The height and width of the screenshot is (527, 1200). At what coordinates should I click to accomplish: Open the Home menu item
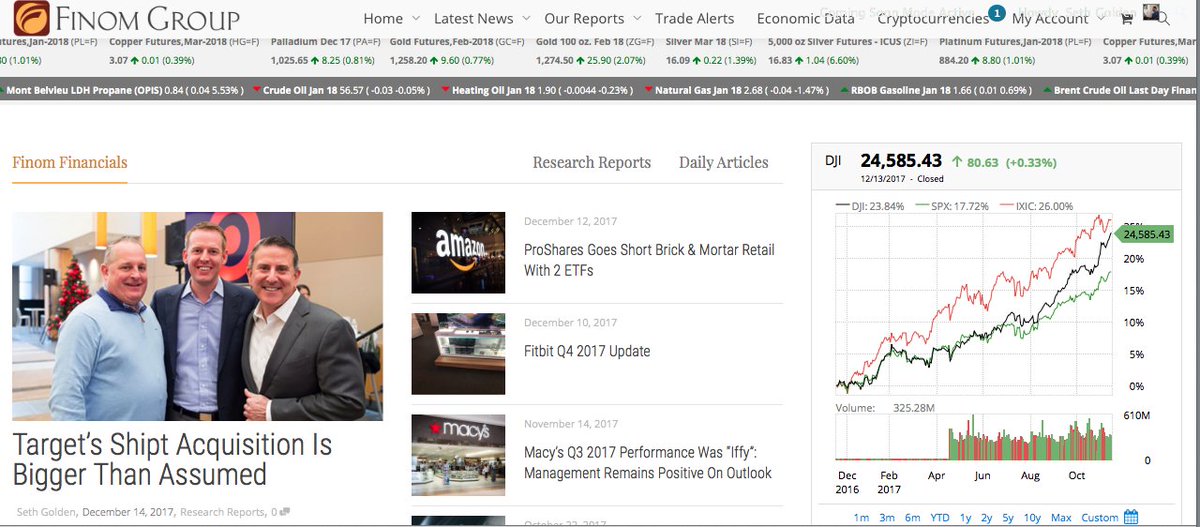[x=383, y=19]
